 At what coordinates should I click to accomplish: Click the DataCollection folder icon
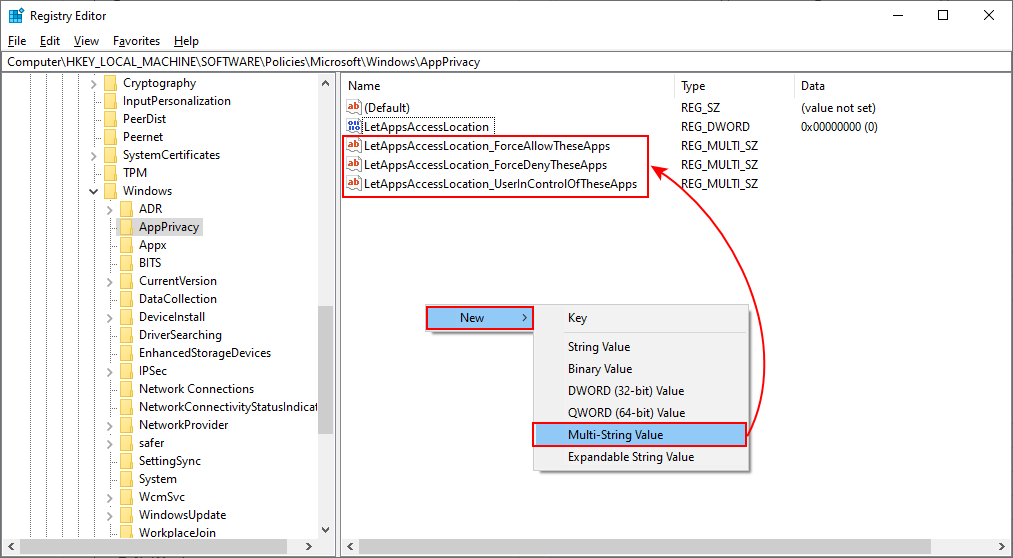pos(127,299)
